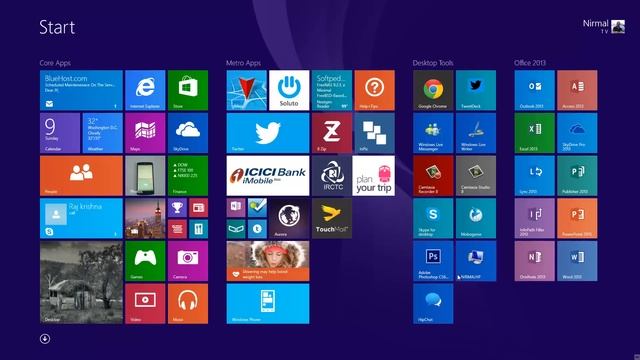Show all apps with the down arrow
Image resolution: width=640 pixels, height=360 pixels.
click(x=45, y=339)
